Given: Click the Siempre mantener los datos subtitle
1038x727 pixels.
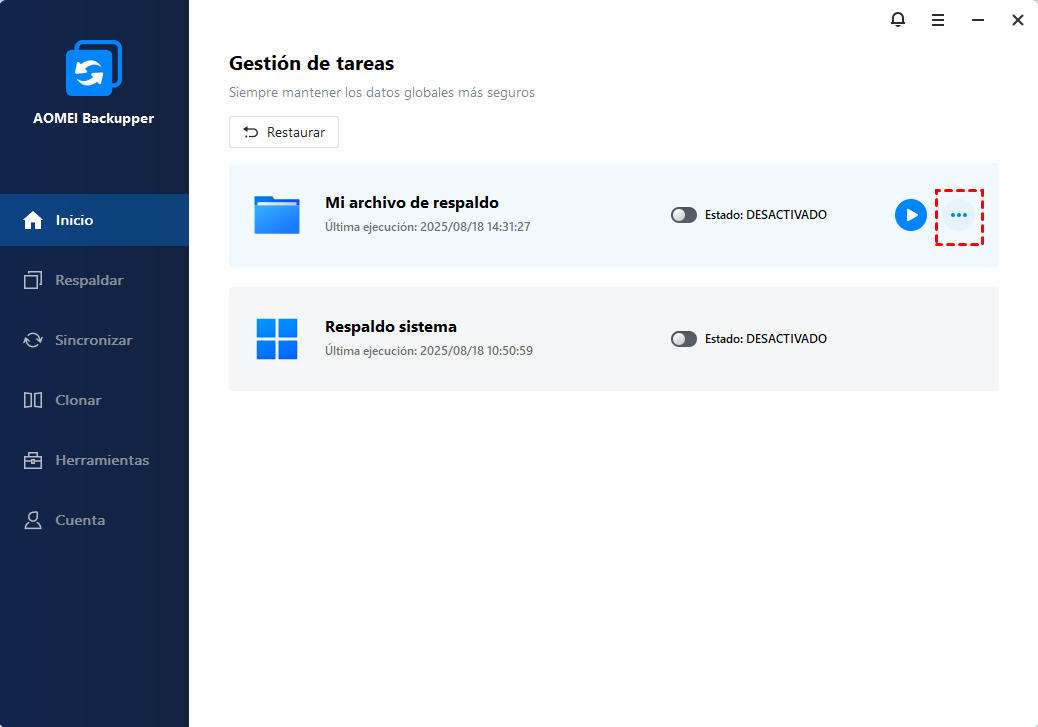Looking at the screenshot, I should point(382,93).
